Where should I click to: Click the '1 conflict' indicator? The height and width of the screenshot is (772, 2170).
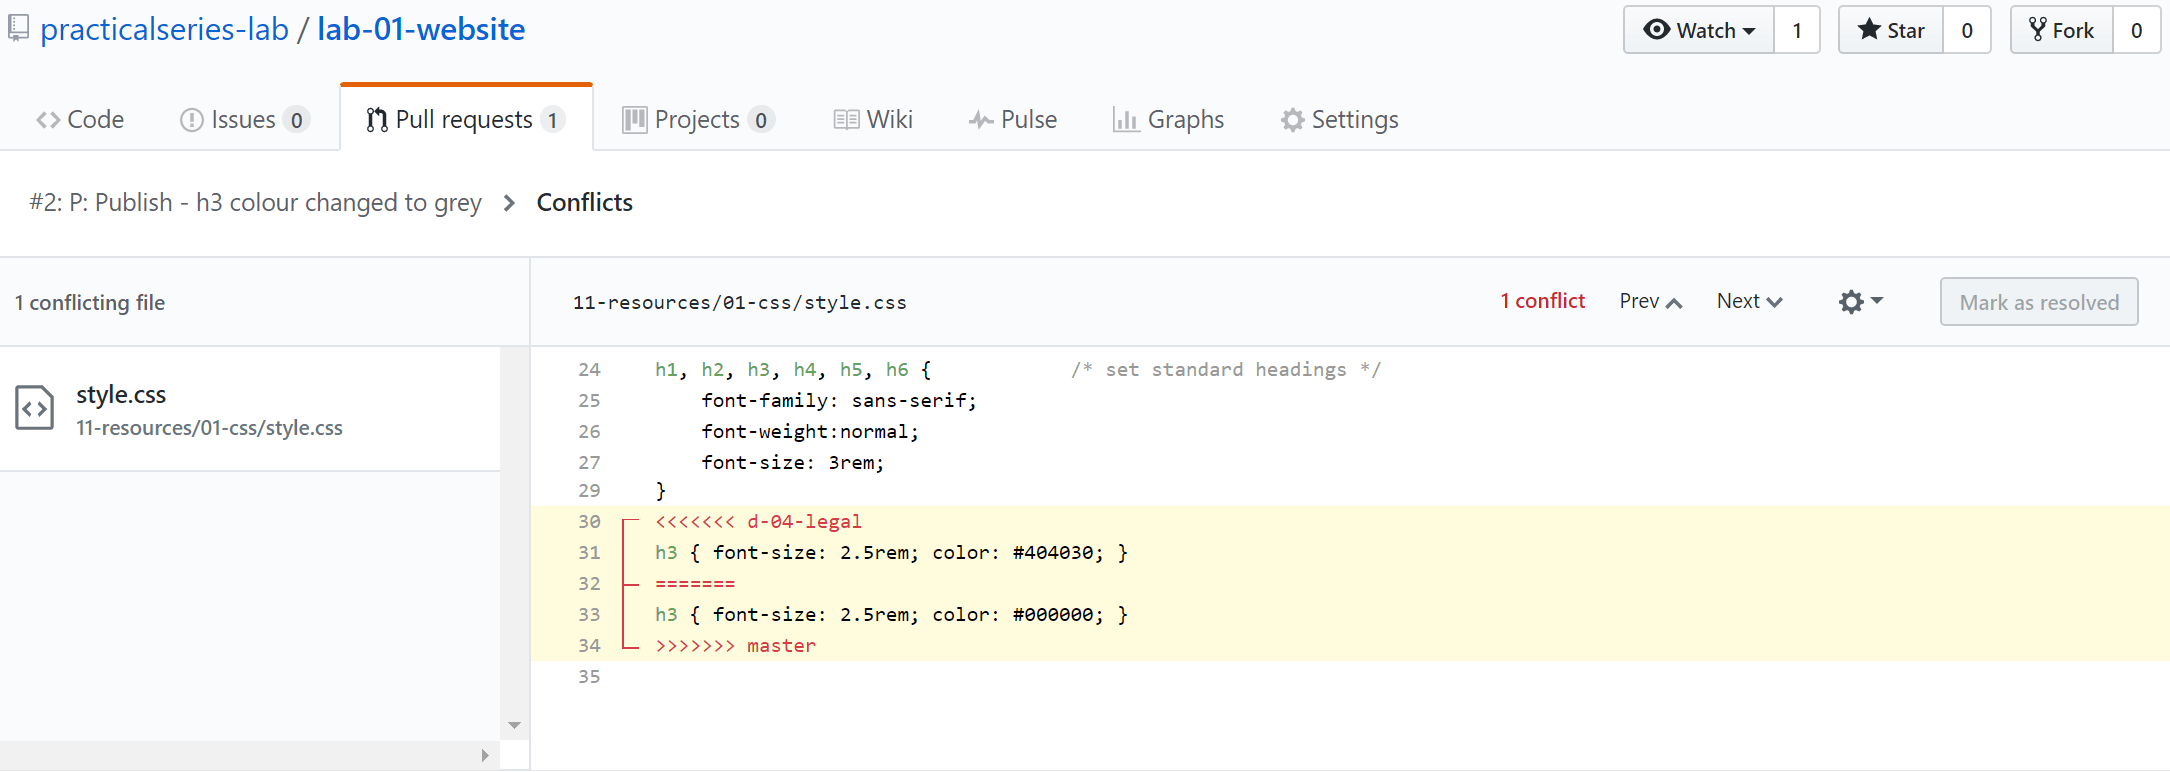point(1542,301)
